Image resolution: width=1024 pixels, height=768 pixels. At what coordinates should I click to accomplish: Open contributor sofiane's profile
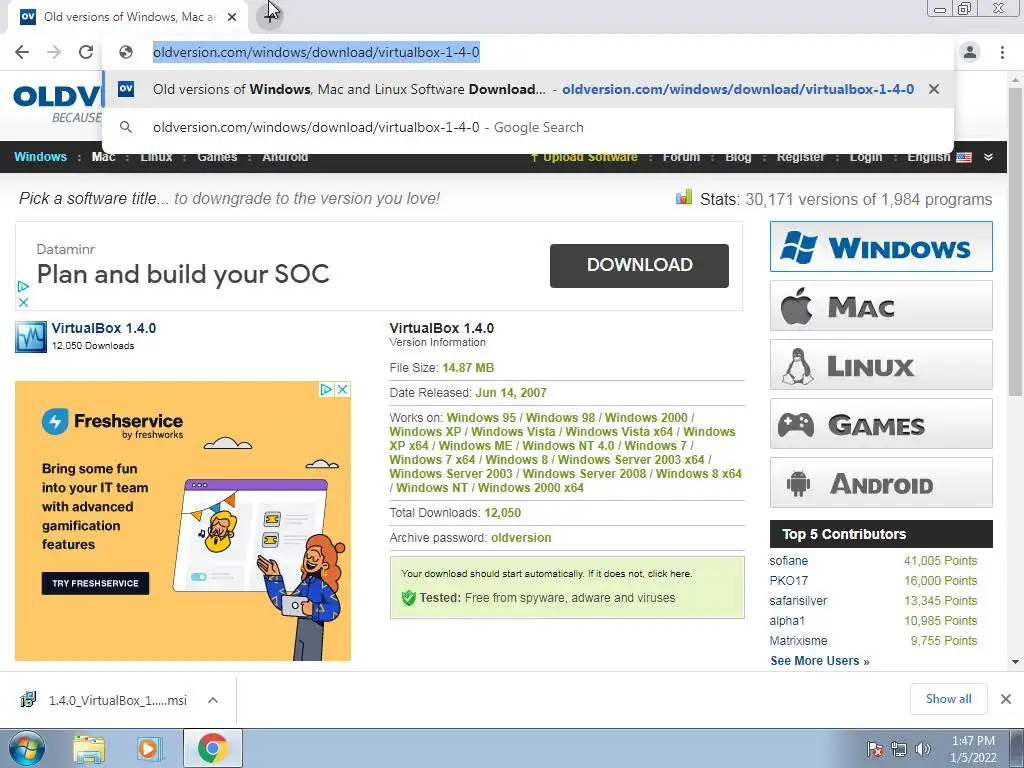[x=788, y=561]
